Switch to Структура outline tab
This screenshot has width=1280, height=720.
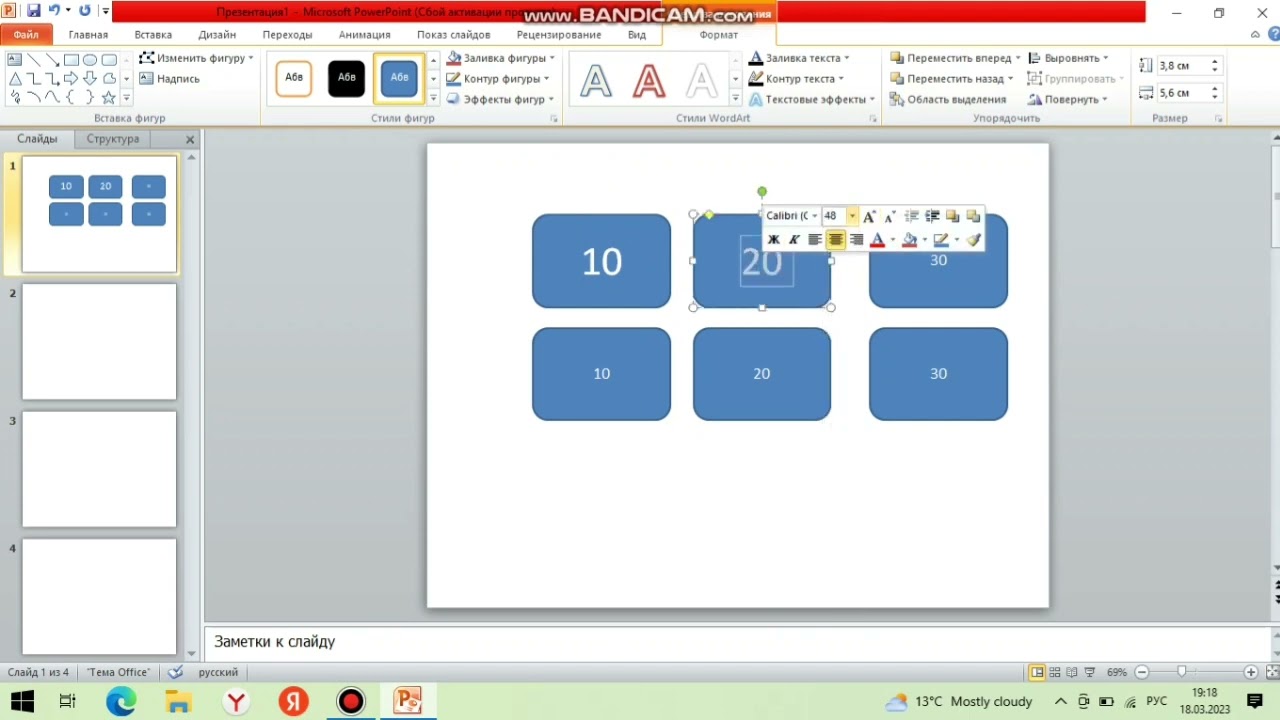[112, 139]
